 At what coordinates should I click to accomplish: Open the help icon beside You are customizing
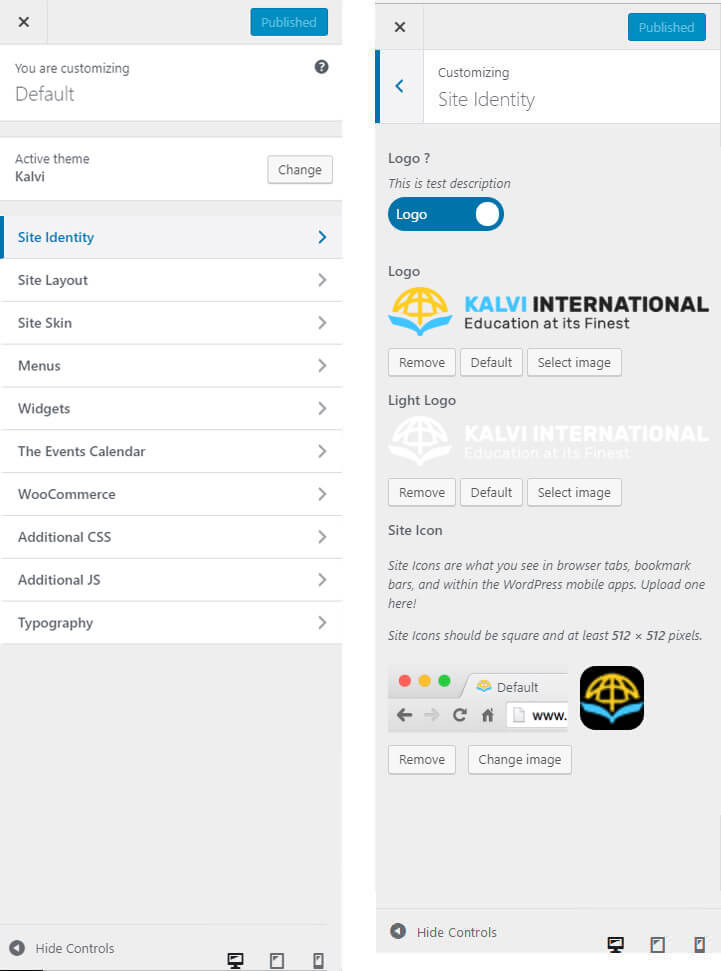click(x=321, y=67)
